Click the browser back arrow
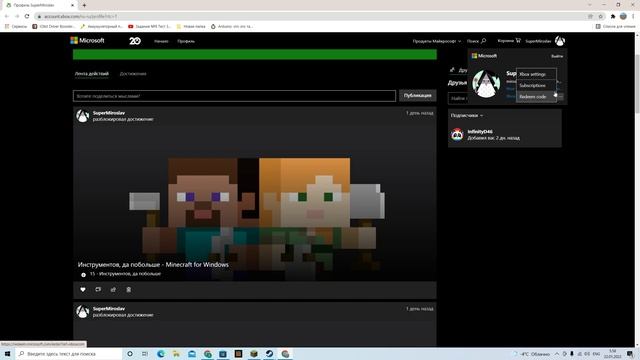The height and width of the screenshot is (360, 640). 7,16
